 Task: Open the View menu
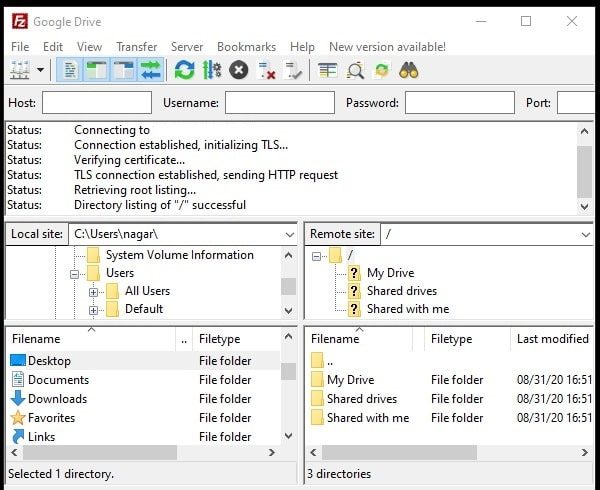[89, 47]
